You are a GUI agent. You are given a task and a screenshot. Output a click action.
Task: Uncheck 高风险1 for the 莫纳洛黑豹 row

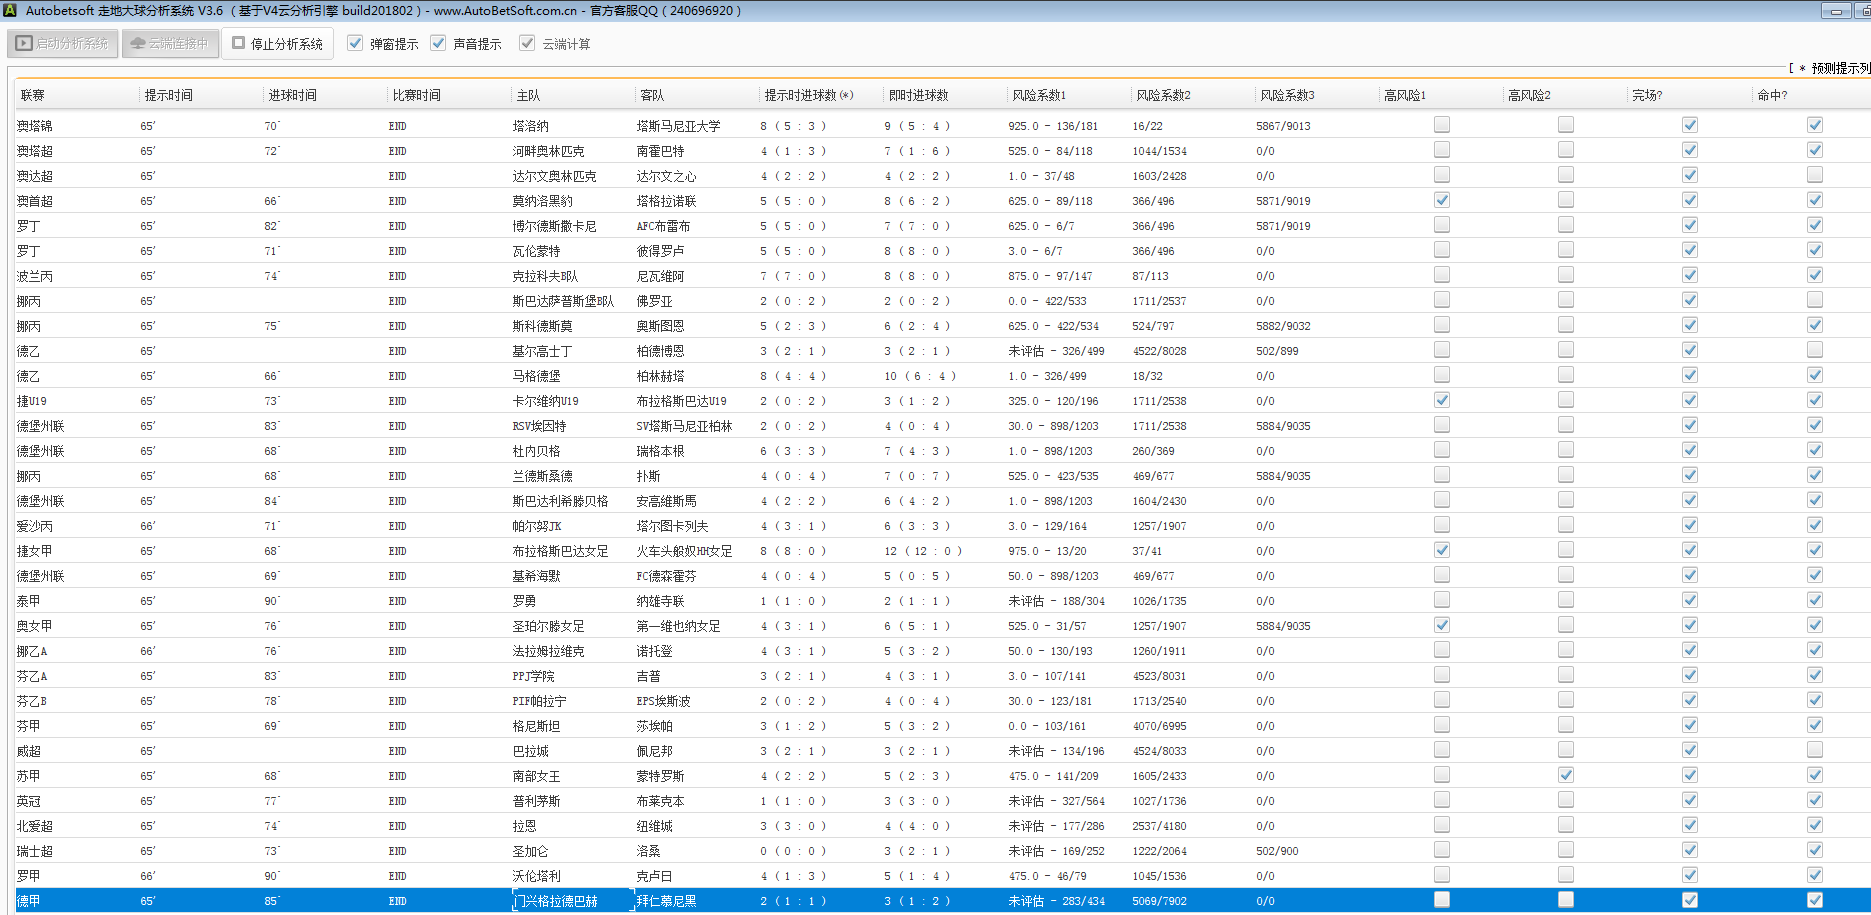tap(1441, 200)
